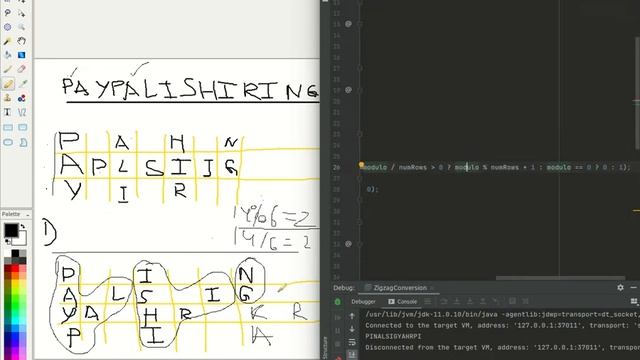Click Pause Program icon in Debug sidebar

338,331
